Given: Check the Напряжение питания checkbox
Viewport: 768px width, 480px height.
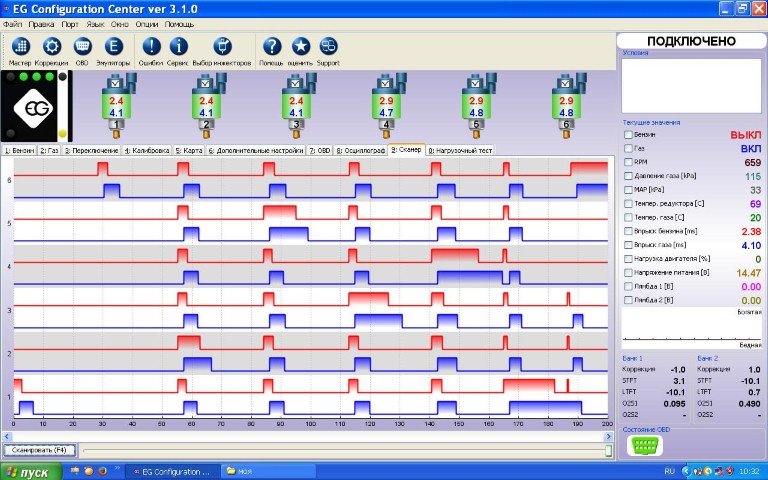Looking at the screenshot, I should coord(628,272).
